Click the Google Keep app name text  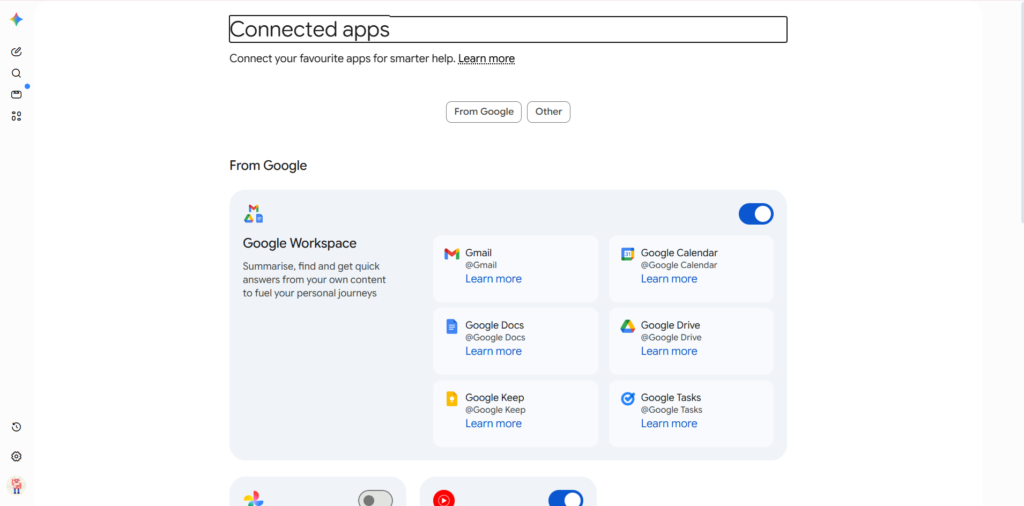click(x=494, y=398)
